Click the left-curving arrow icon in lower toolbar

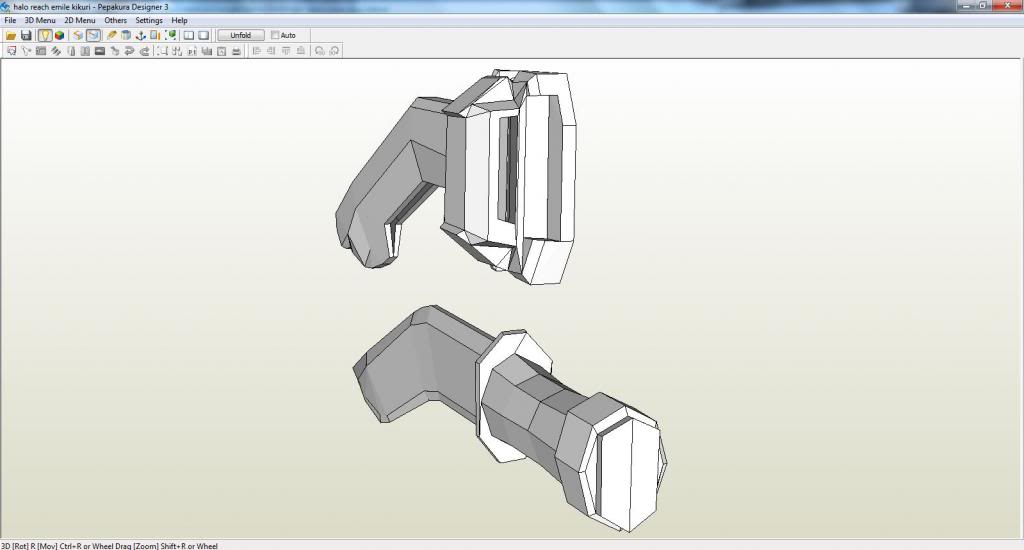[x=129, y=51]
